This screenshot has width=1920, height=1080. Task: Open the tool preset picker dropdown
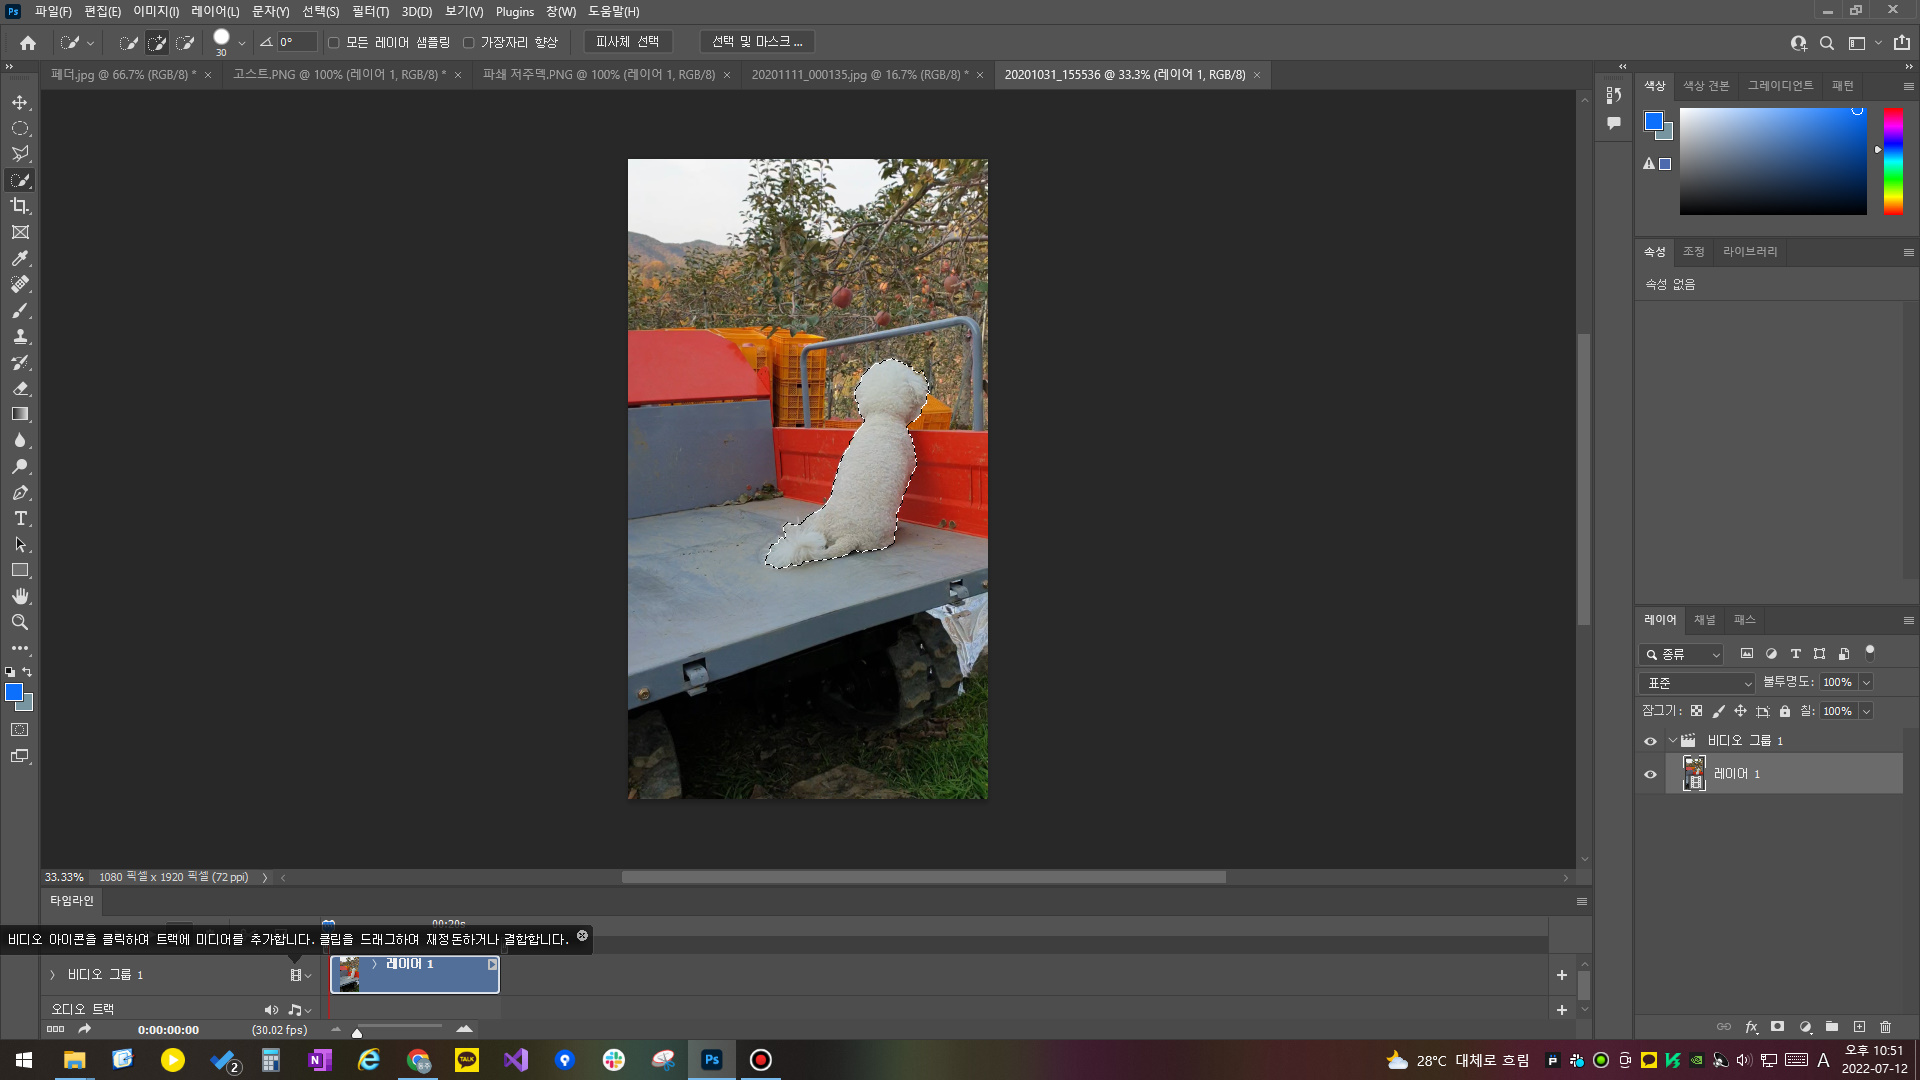[x=76, y=43]
